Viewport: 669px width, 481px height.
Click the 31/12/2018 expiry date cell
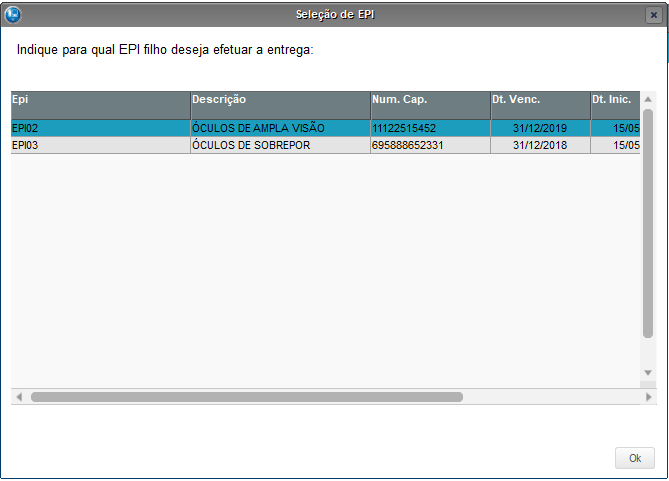click(x=539, y=145)
